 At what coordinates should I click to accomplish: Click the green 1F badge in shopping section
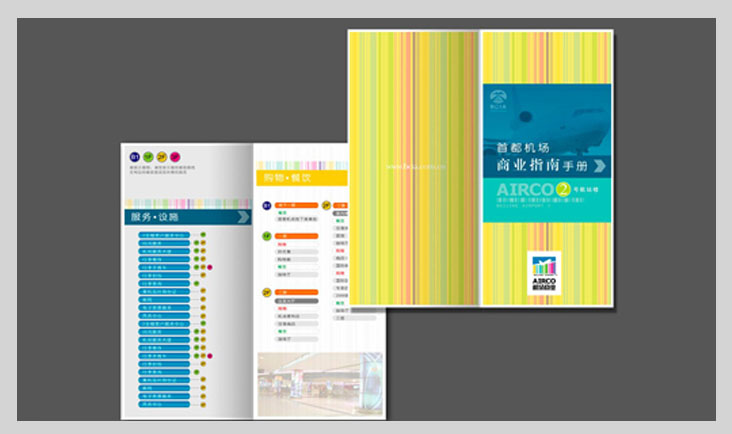coord(267,237)
